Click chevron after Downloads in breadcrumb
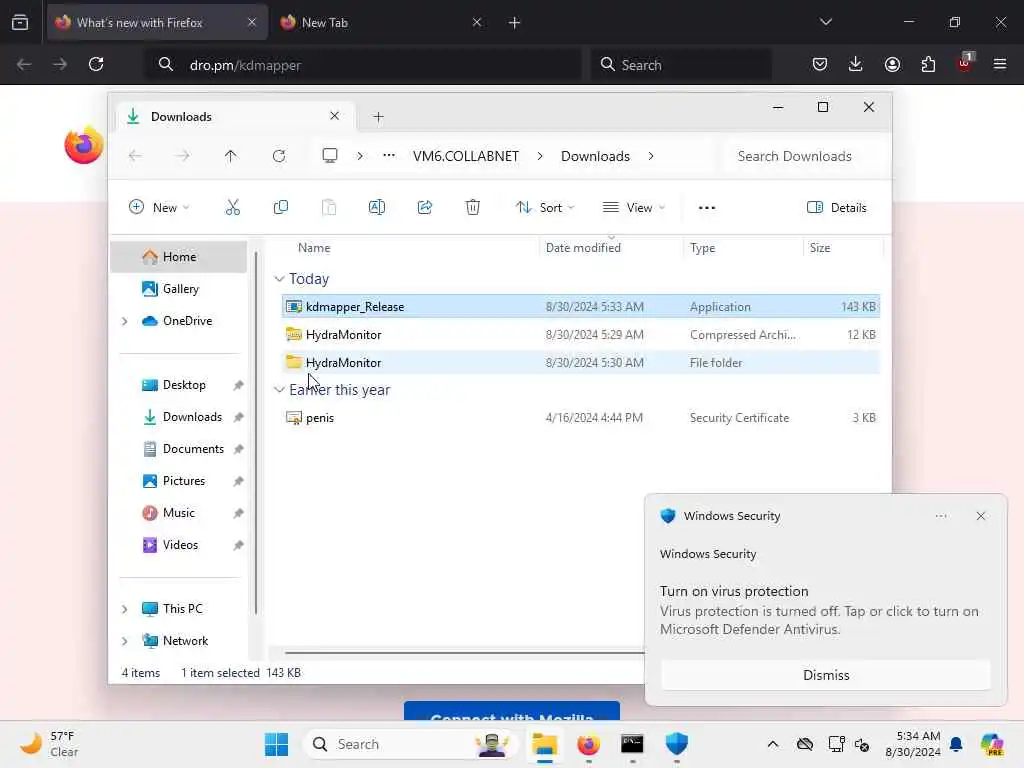 651,156
